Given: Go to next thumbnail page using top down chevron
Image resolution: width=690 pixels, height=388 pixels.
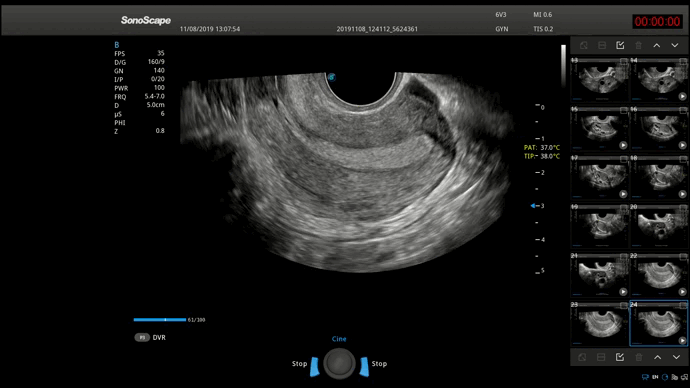Looking at the screenshot, I should point(675,45).
